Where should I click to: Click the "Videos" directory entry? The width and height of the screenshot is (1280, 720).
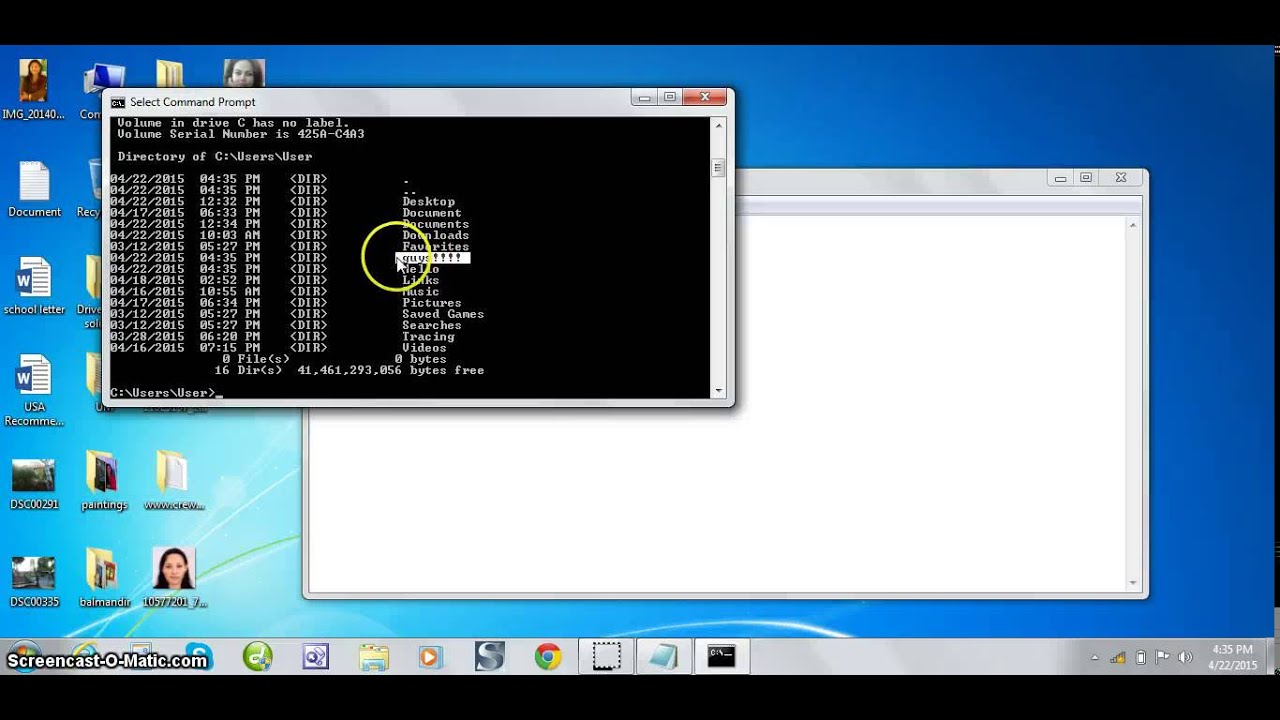[x=424, y=348]
